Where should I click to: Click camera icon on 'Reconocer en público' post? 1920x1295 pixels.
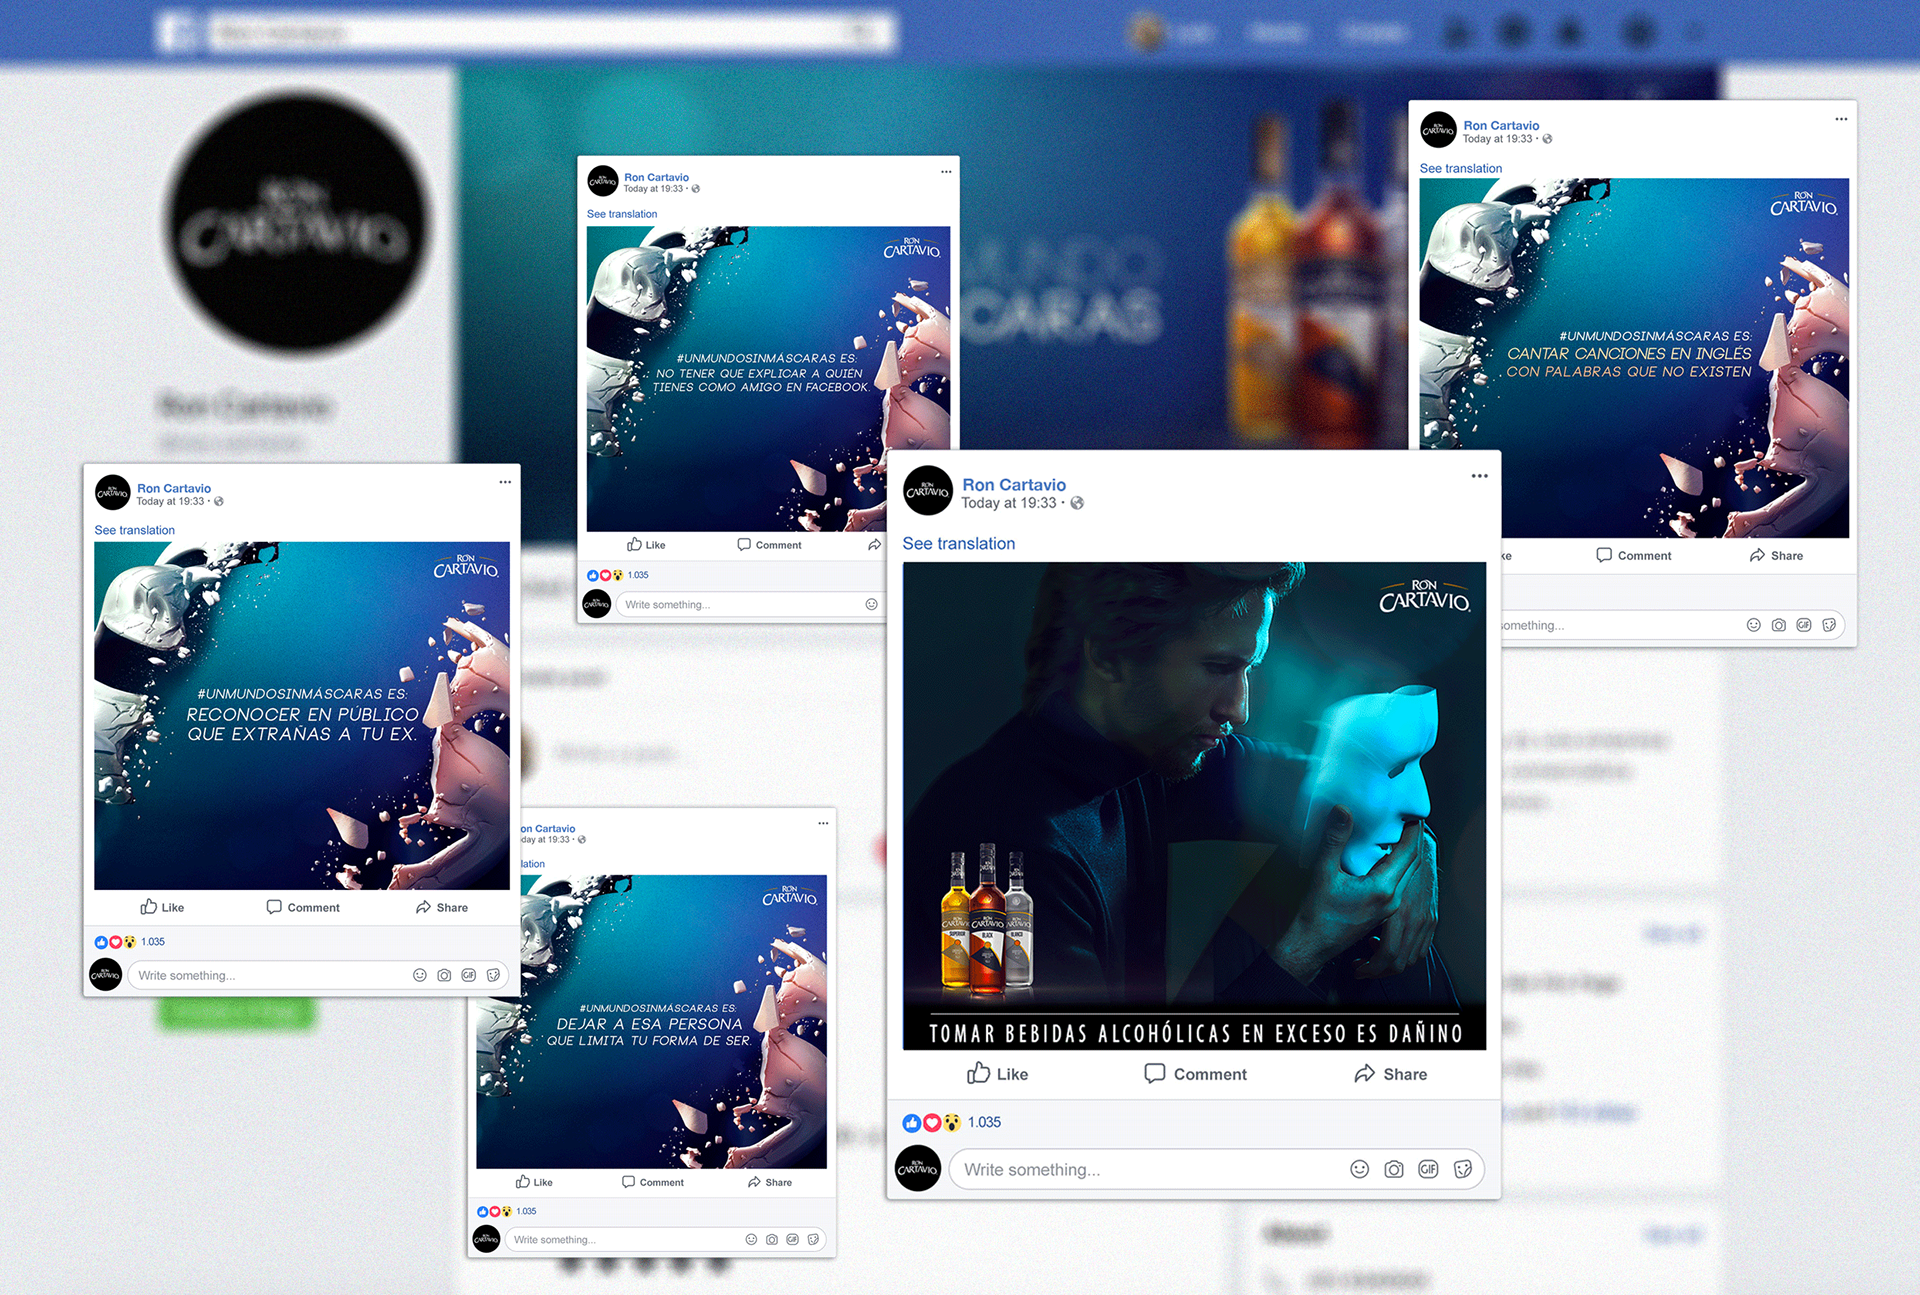pos(444,975)
